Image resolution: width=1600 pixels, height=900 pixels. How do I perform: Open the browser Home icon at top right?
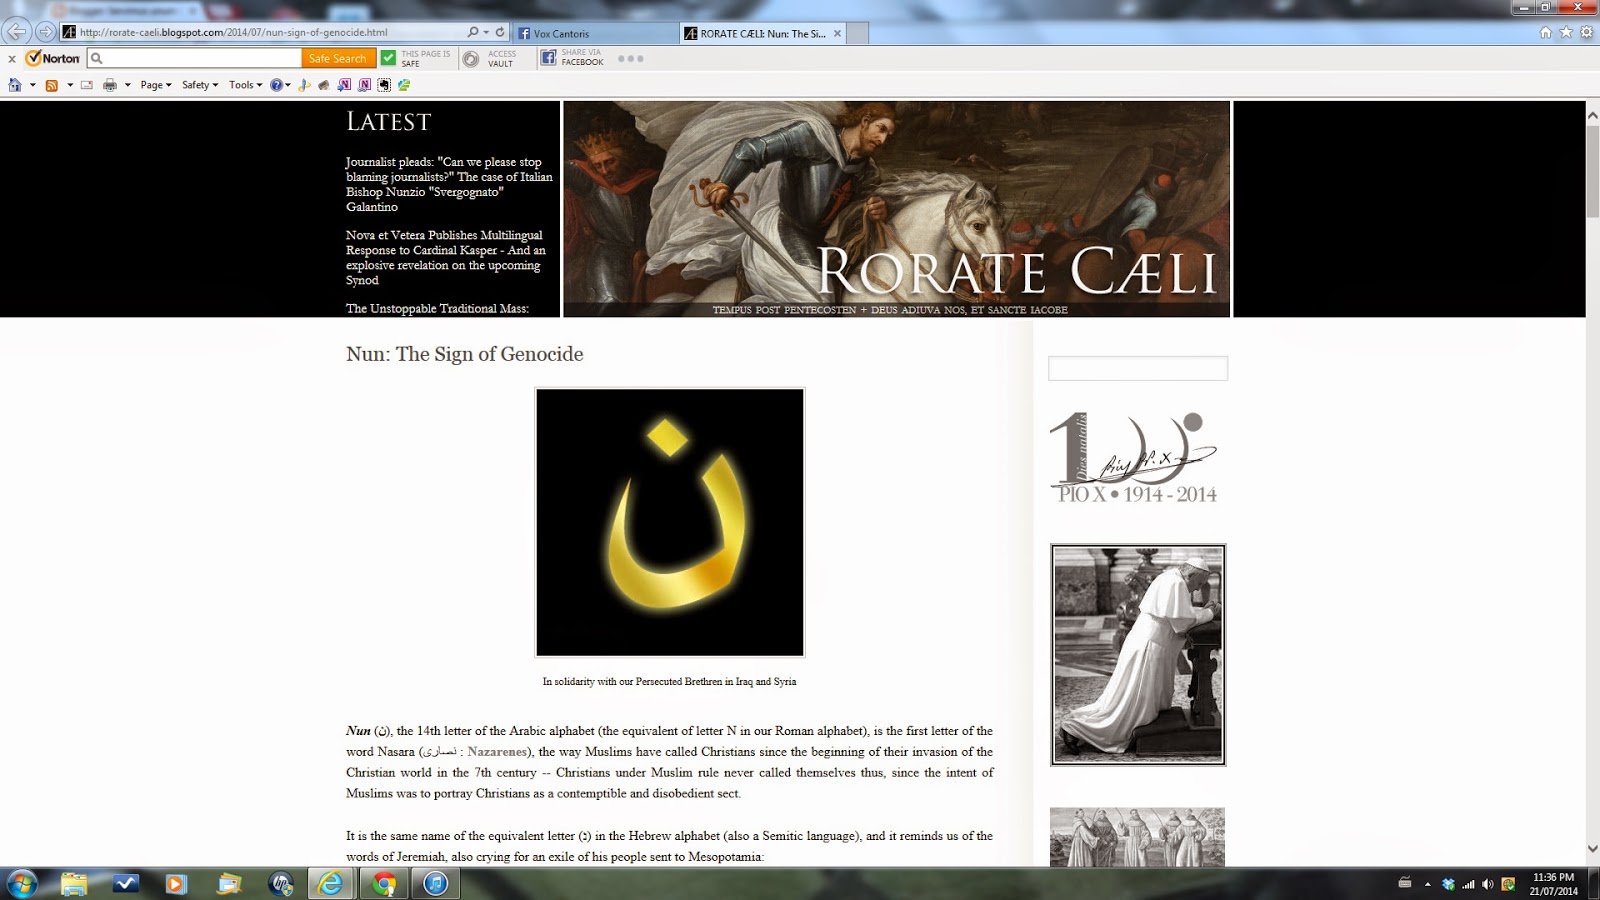pos(1546,32)
